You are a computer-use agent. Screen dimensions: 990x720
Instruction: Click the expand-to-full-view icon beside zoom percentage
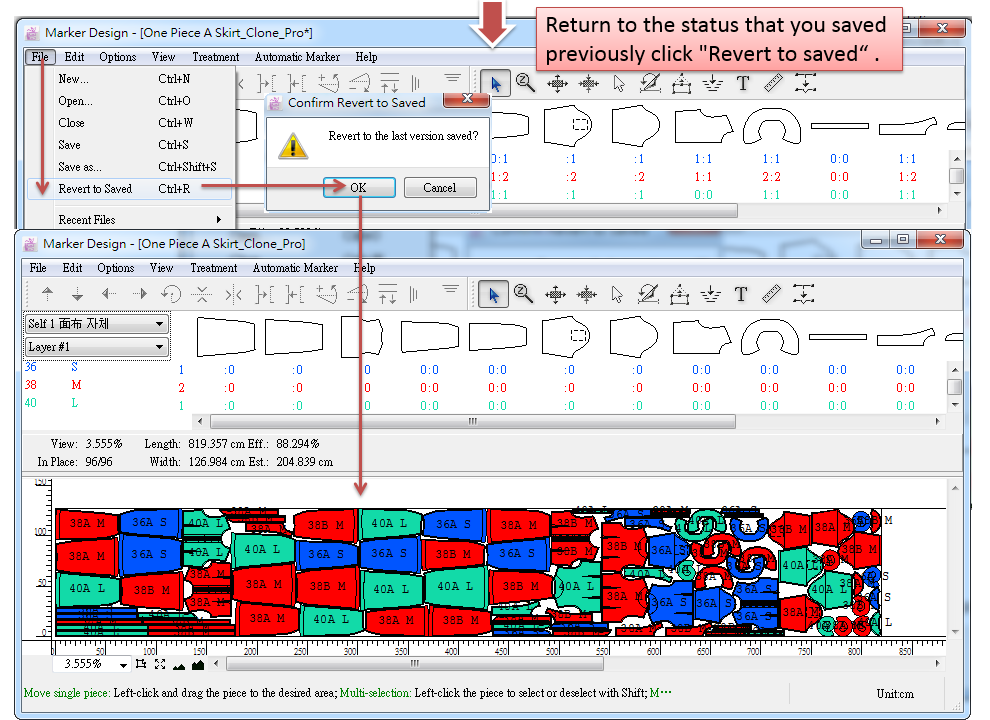160,664
